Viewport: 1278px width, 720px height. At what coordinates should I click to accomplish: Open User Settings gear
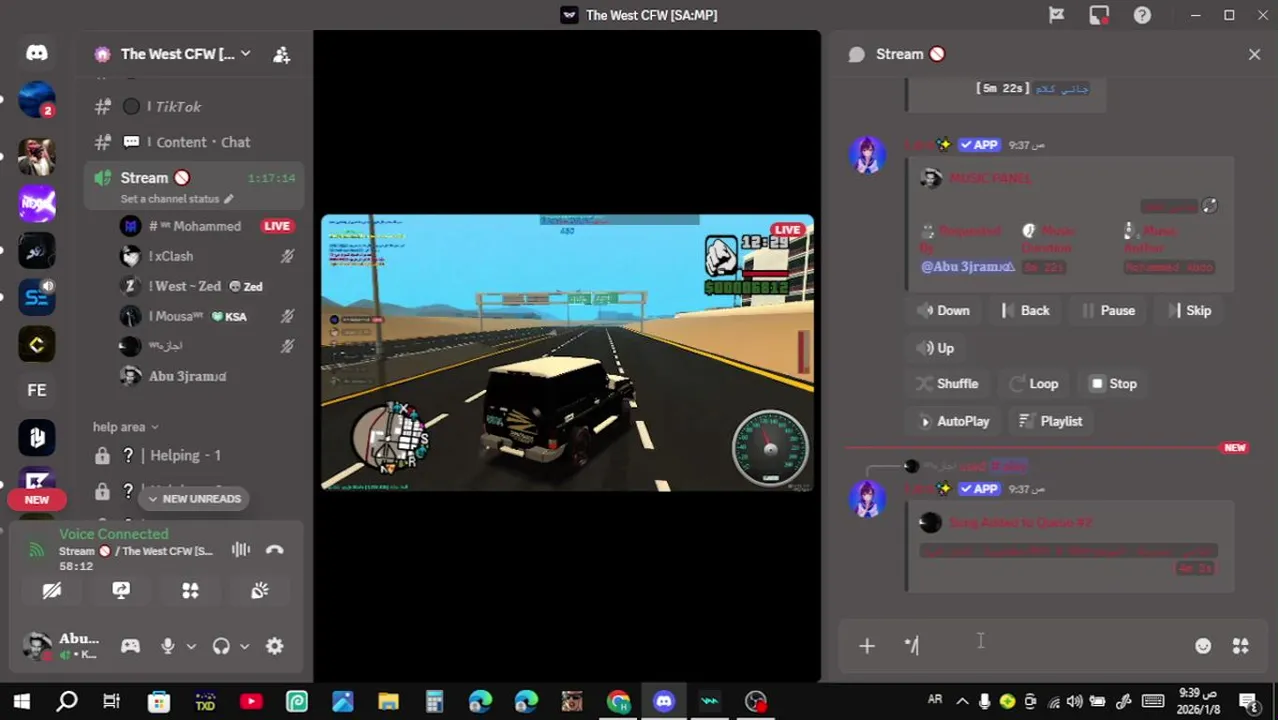(x=274, y=646)
